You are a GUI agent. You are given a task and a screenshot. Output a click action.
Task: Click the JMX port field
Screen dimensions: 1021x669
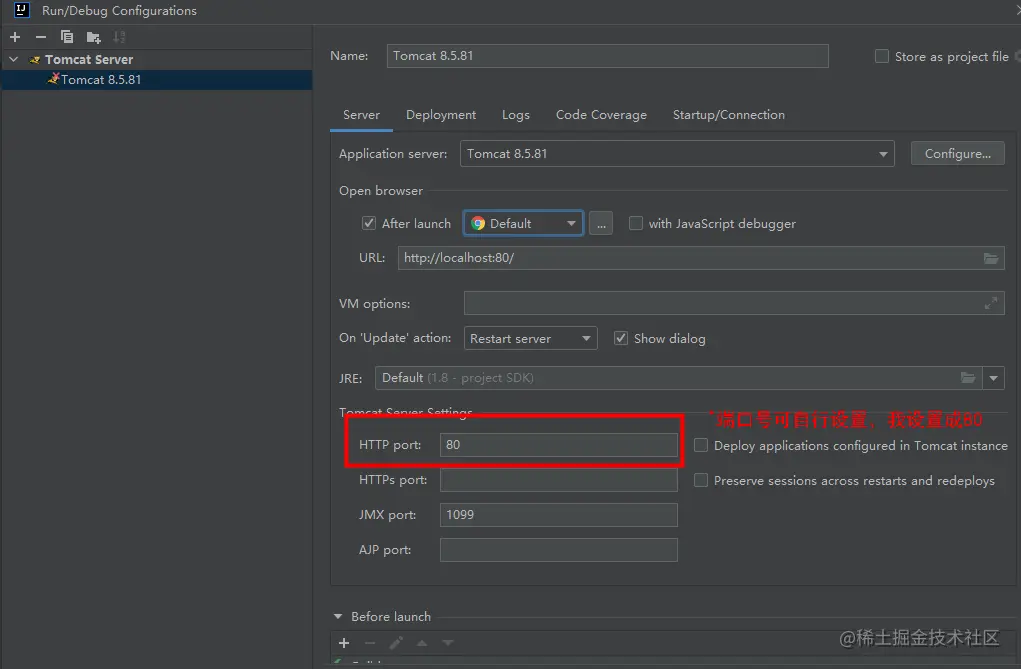click(559, 515)
